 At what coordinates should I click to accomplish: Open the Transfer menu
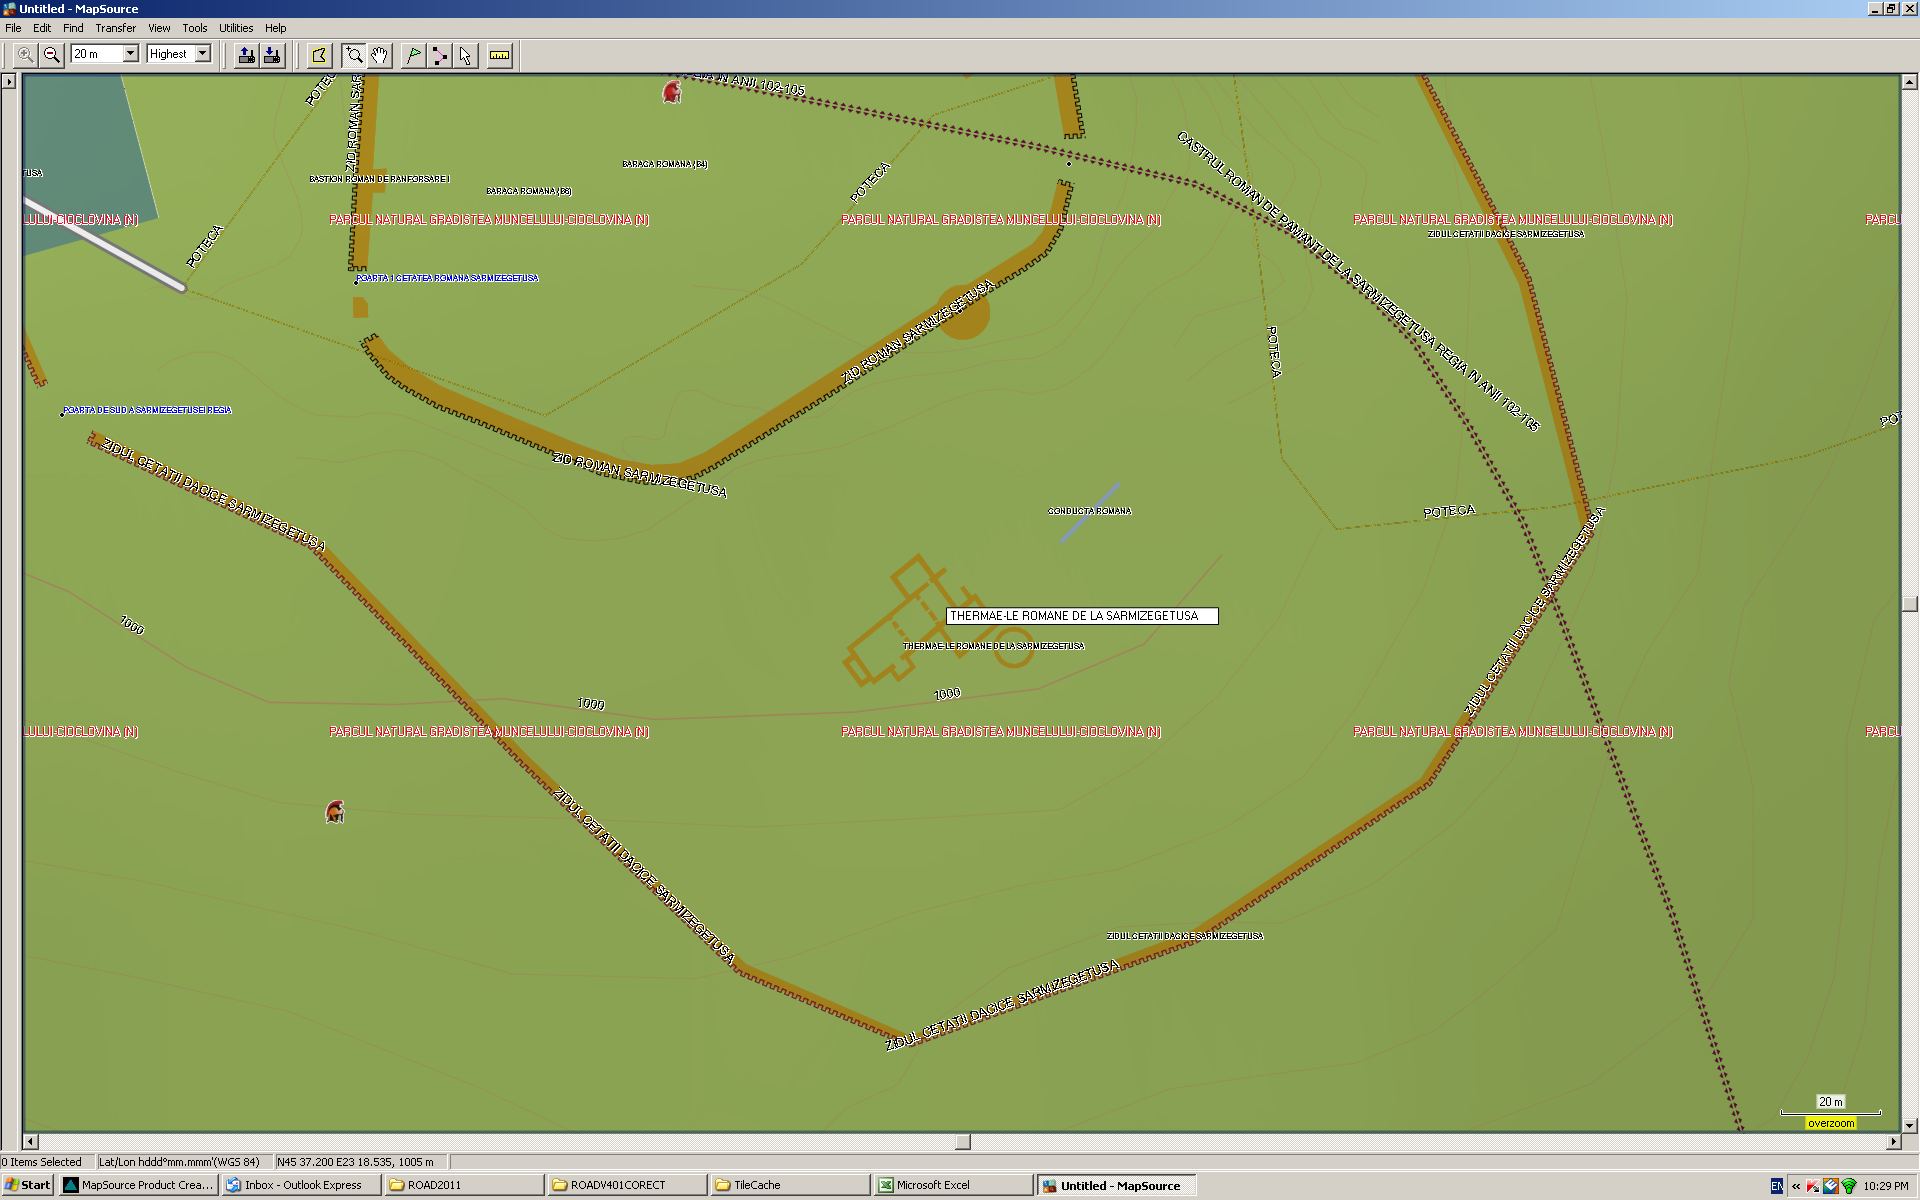click(116, 28)
